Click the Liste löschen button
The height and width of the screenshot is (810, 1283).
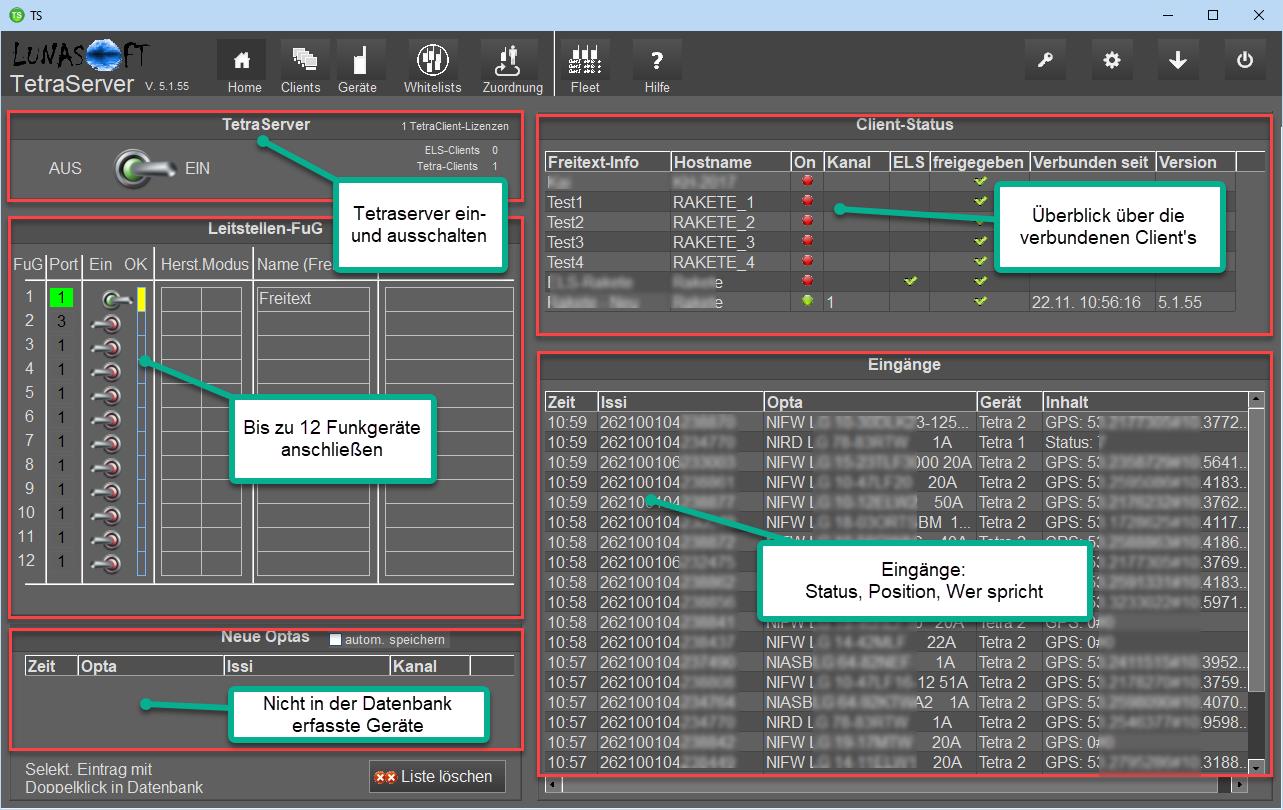coord(437,776)
